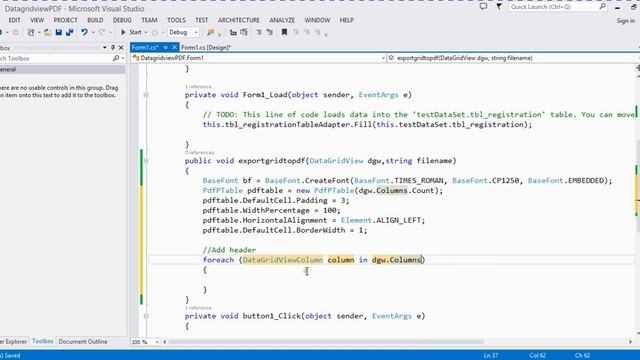Open the Start button dropdown arrow
This screenshot has width=640, height=360.
tap(146, 32)
